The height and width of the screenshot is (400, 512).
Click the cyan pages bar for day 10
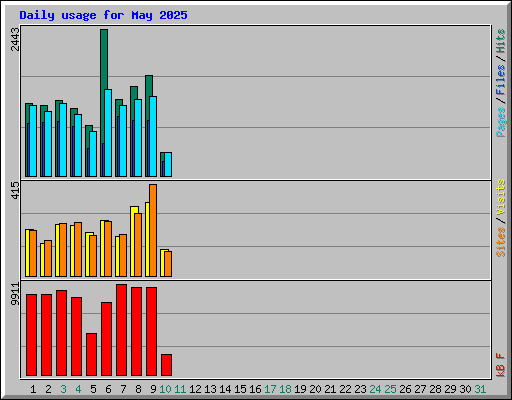(168, 165)
